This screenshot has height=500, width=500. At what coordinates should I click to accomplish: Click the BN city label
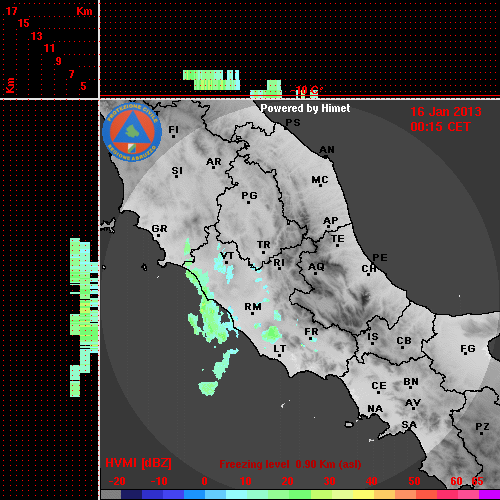(x=411, y=382)
